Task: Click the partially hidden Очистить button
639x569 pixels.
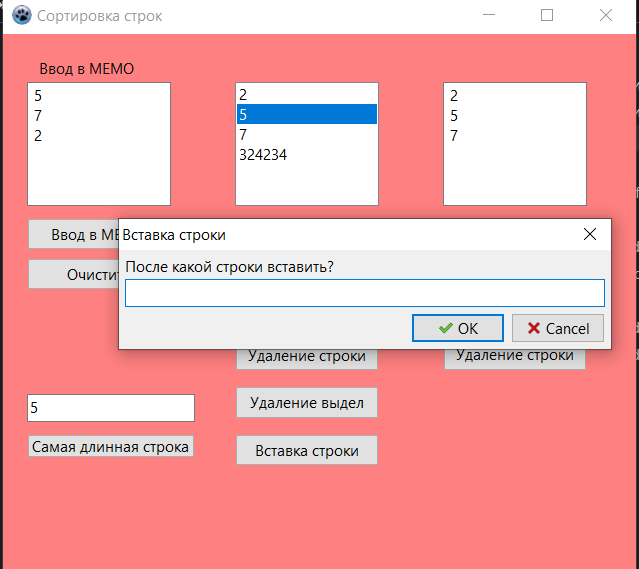Action: (73, 274)
